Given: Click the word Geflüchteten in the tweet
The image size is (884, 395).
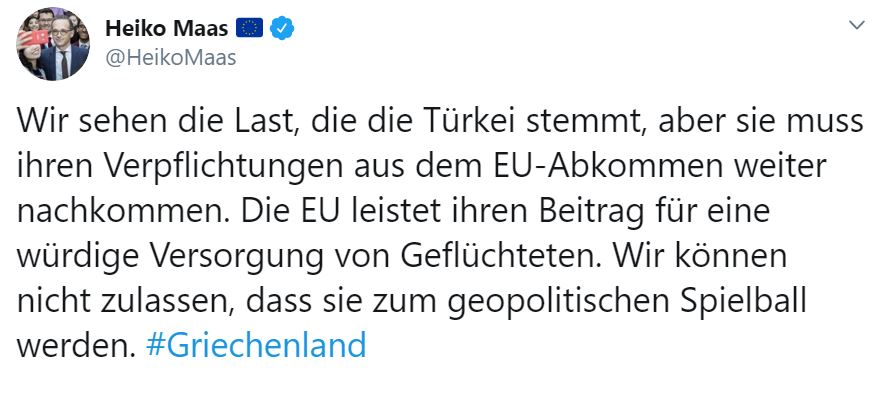Looking at the screenshot, I should [502, 256].
